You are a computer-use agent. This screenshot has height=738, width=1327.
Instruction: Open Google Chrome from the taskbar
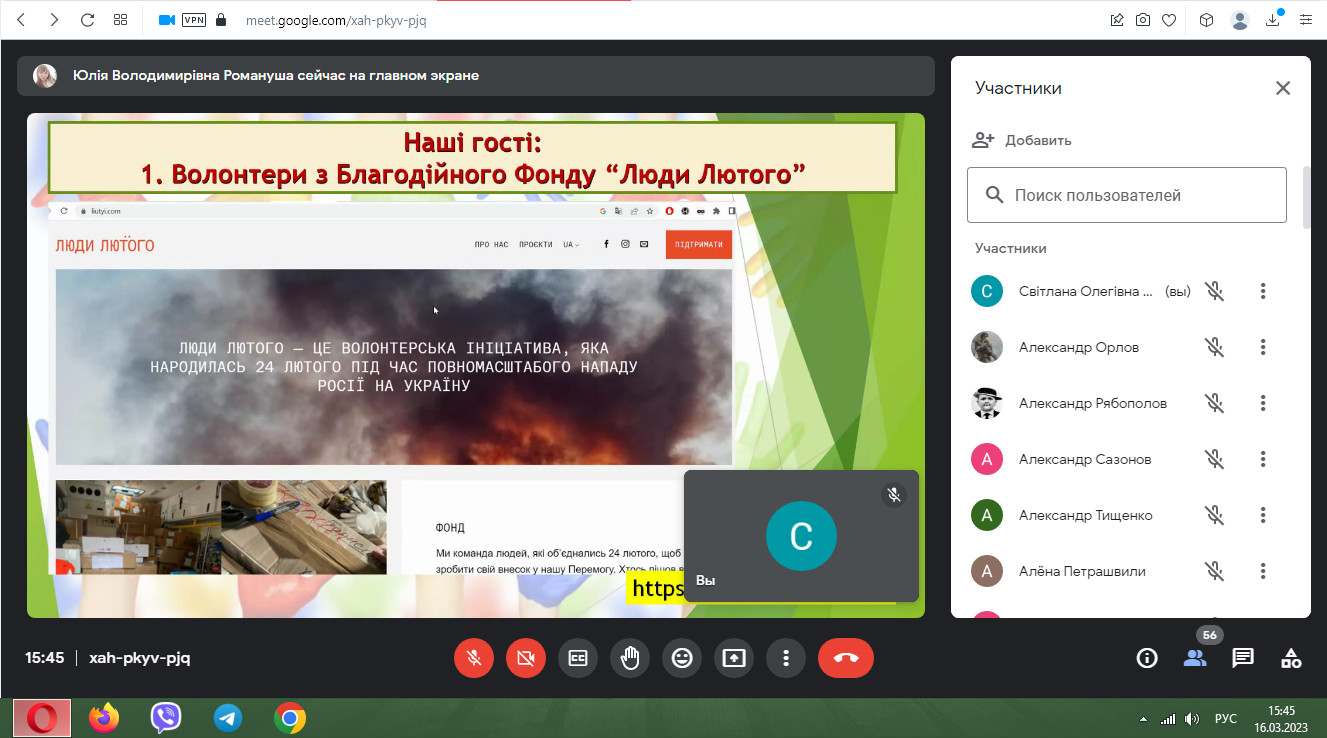tap(290, 718)
